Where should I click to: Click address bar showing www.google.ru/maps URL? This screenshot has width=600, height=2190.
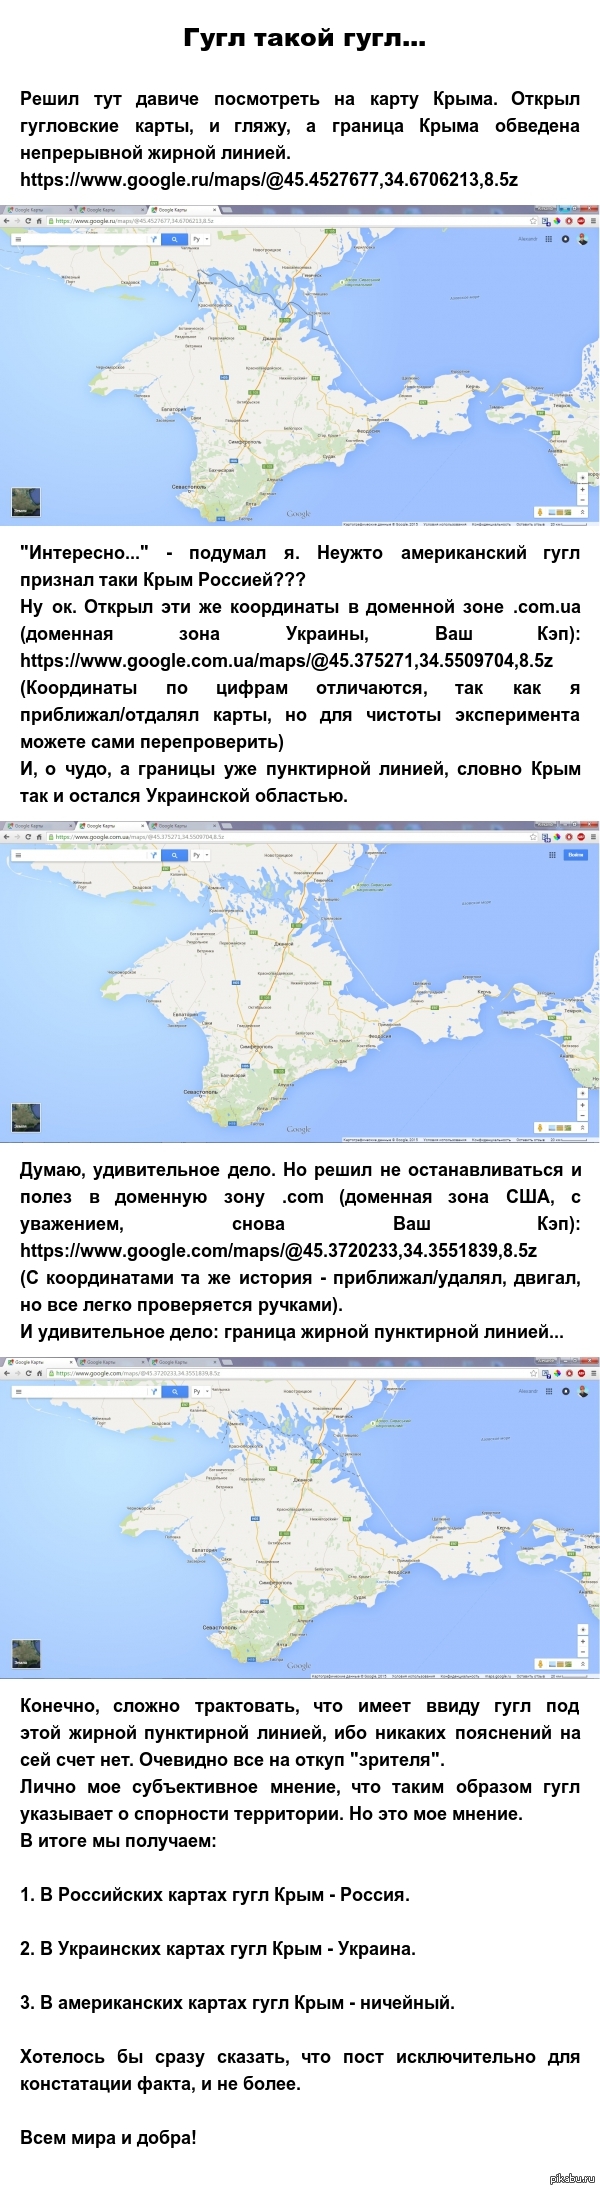(290, 221)
